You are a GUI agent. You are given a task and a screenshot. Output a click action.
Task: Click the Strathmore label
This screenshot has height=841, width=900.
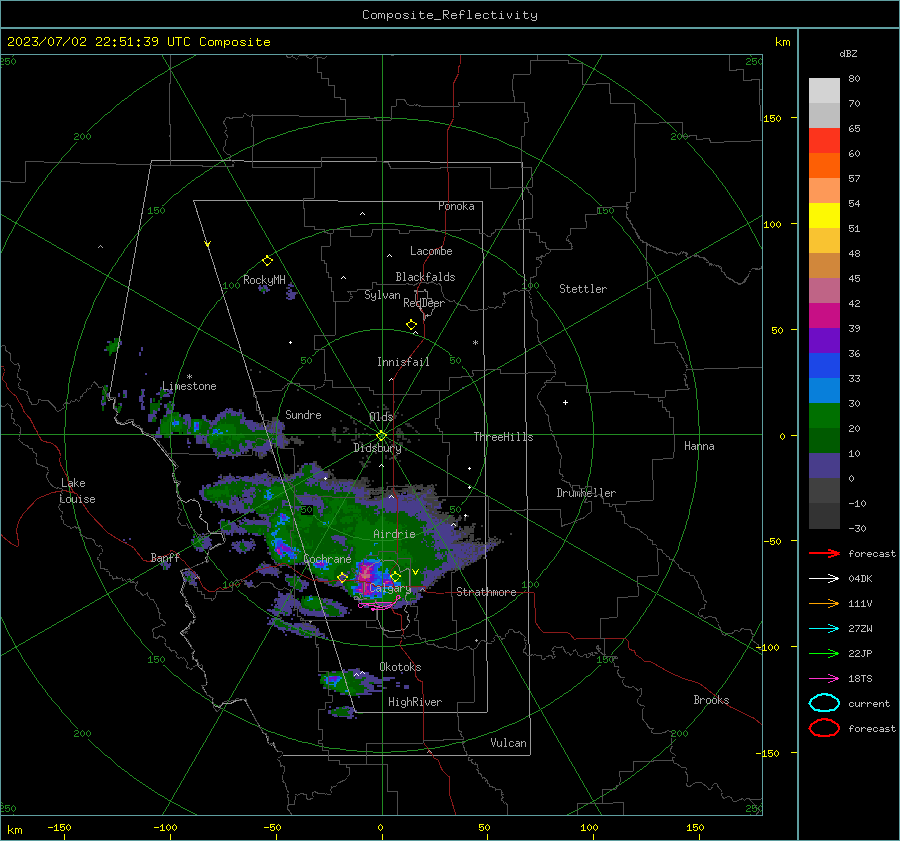pyautogui.click(x=486, y=592)
